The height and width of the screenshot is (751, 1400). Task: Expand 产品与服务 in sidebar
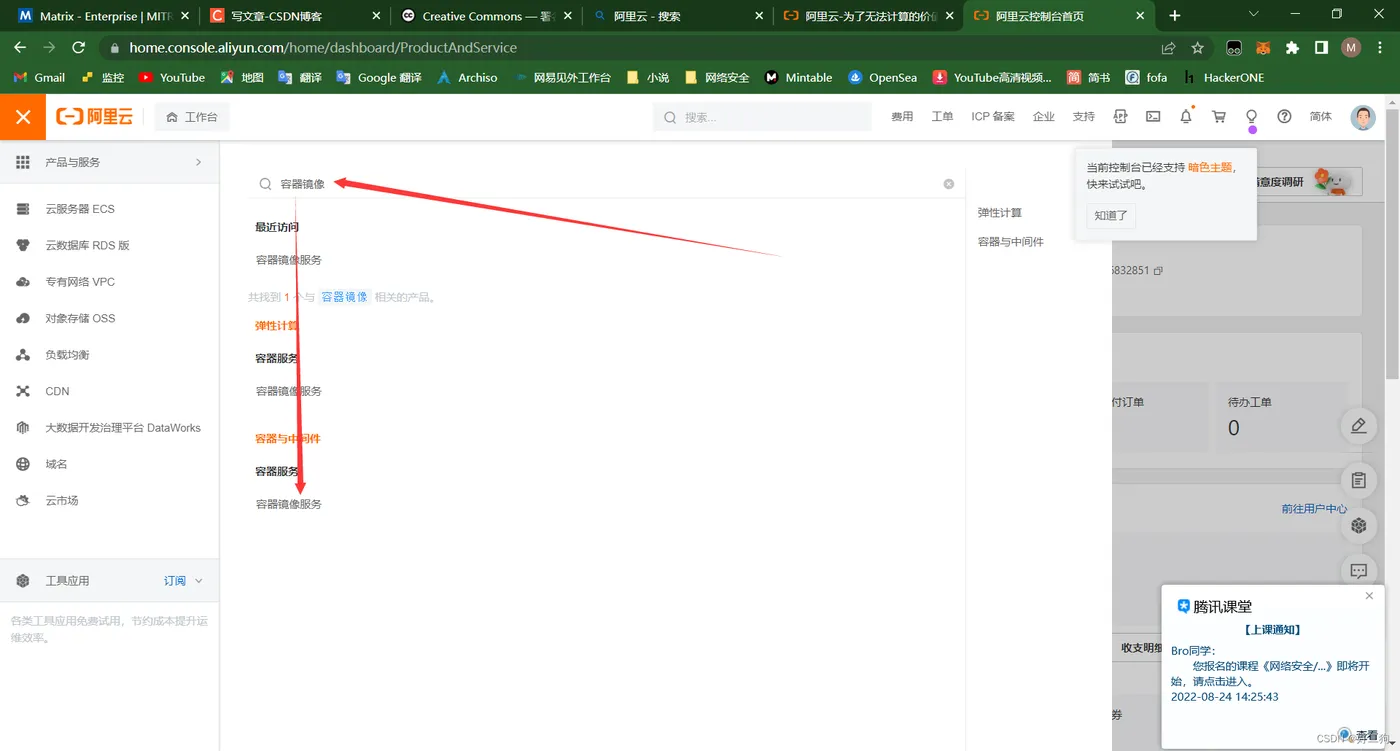110,162
